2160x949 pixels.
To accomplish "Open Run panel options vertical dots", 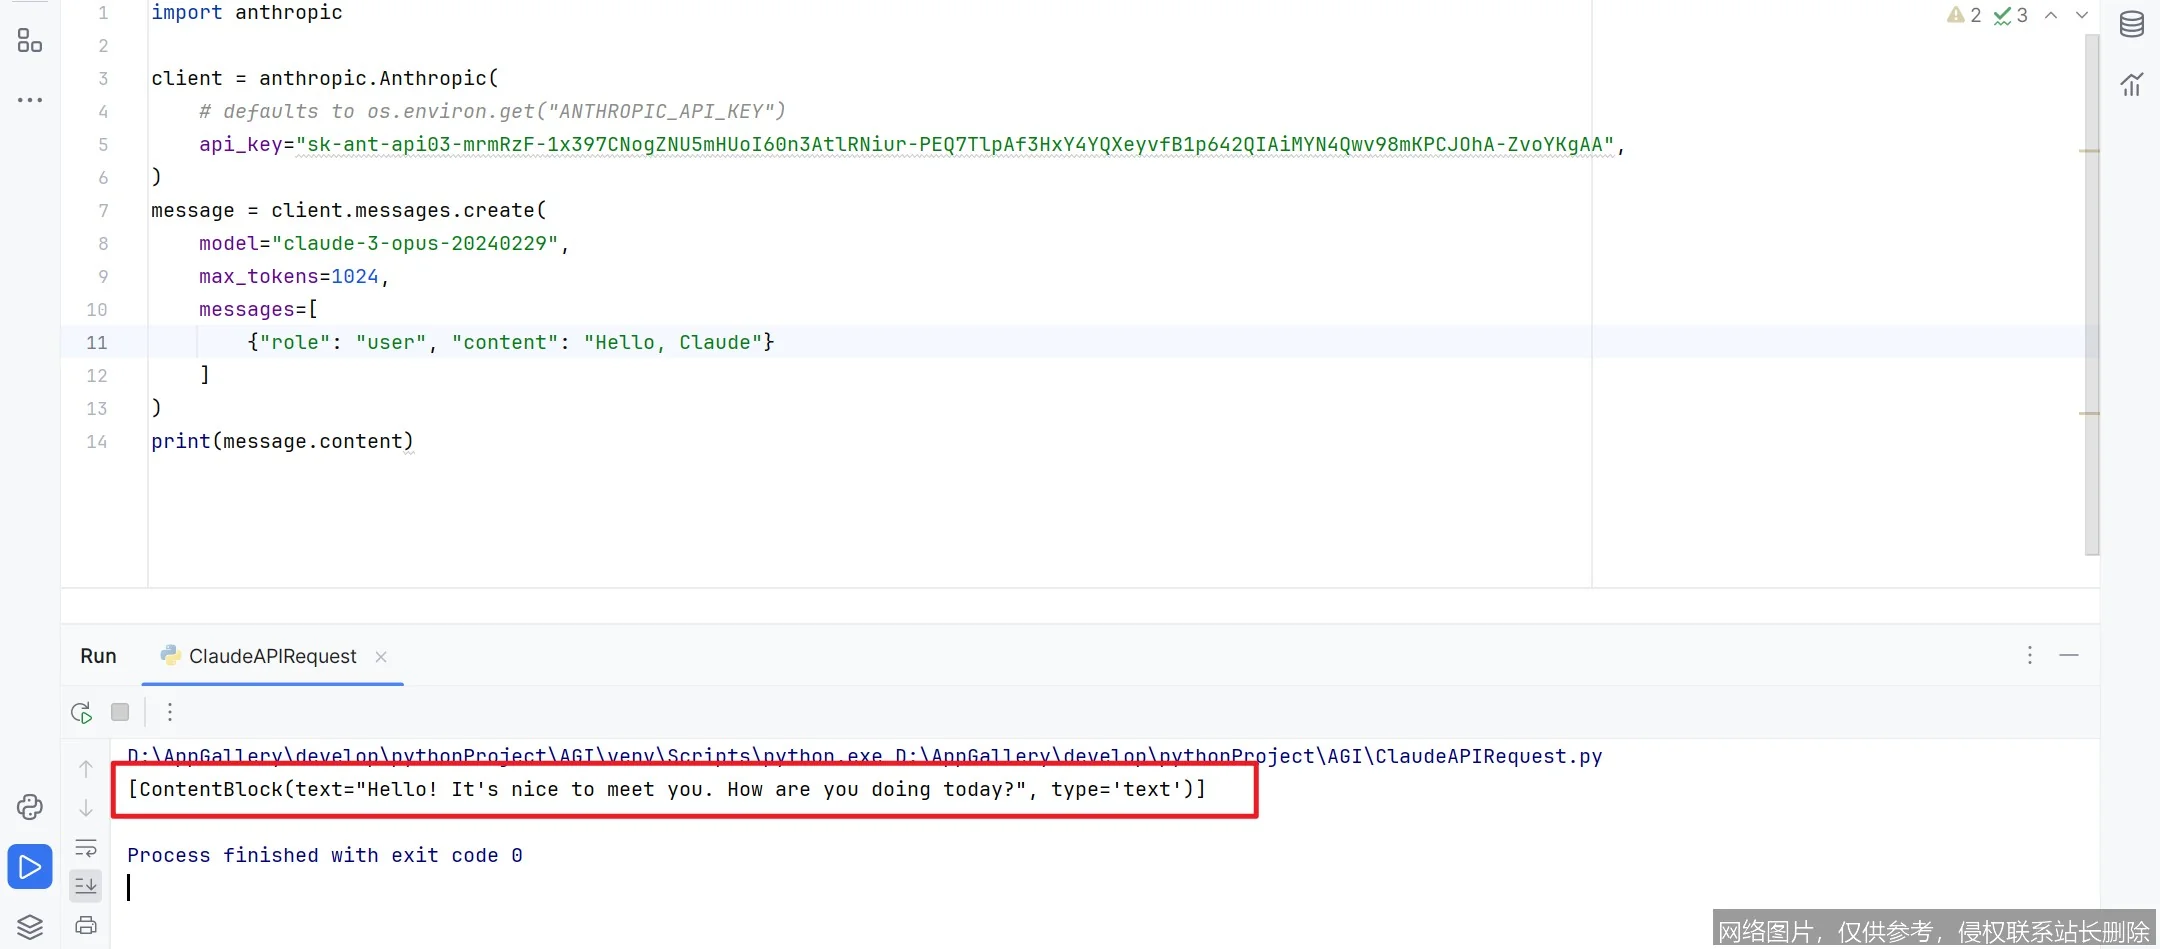I will pos(2029,655).
